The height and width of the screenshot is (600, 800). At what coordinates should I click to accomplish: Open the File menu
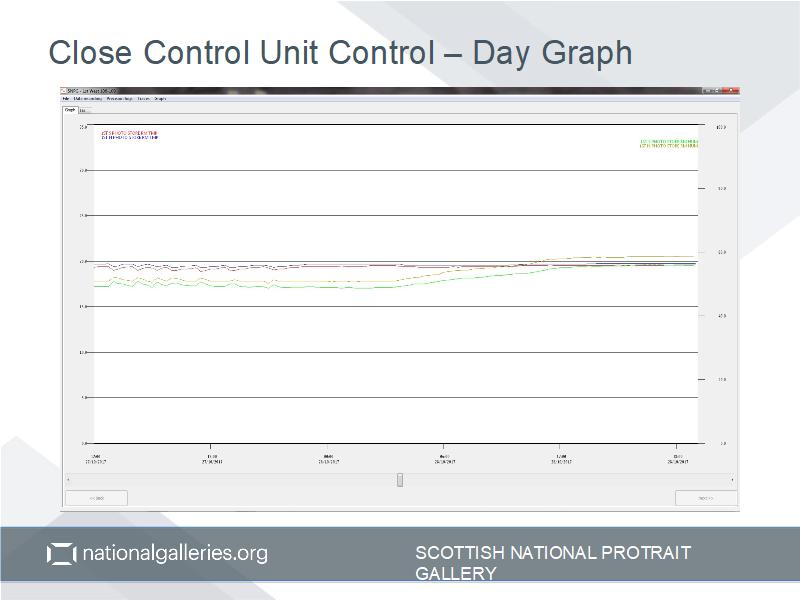point(65,99)
